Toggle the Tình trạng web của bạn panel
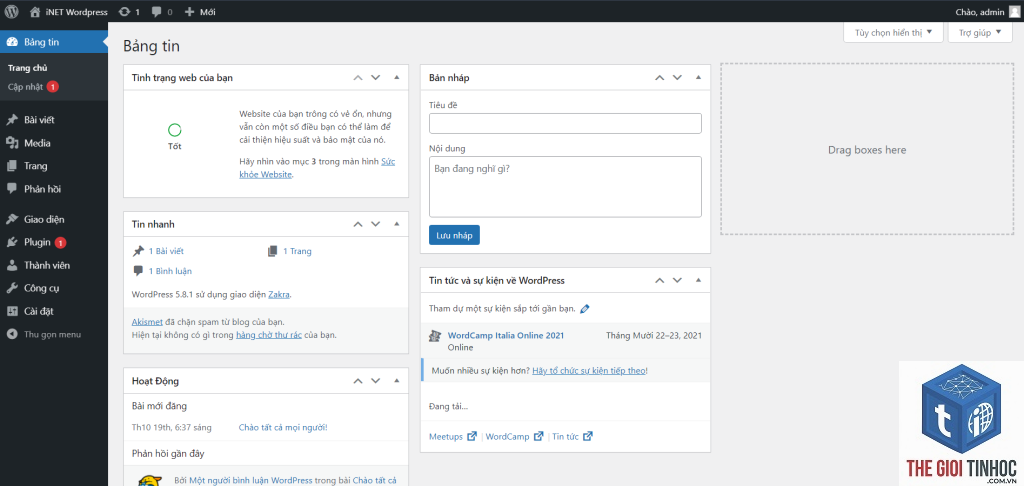Viewport: 1024px width, 486px height. (396, 77)
